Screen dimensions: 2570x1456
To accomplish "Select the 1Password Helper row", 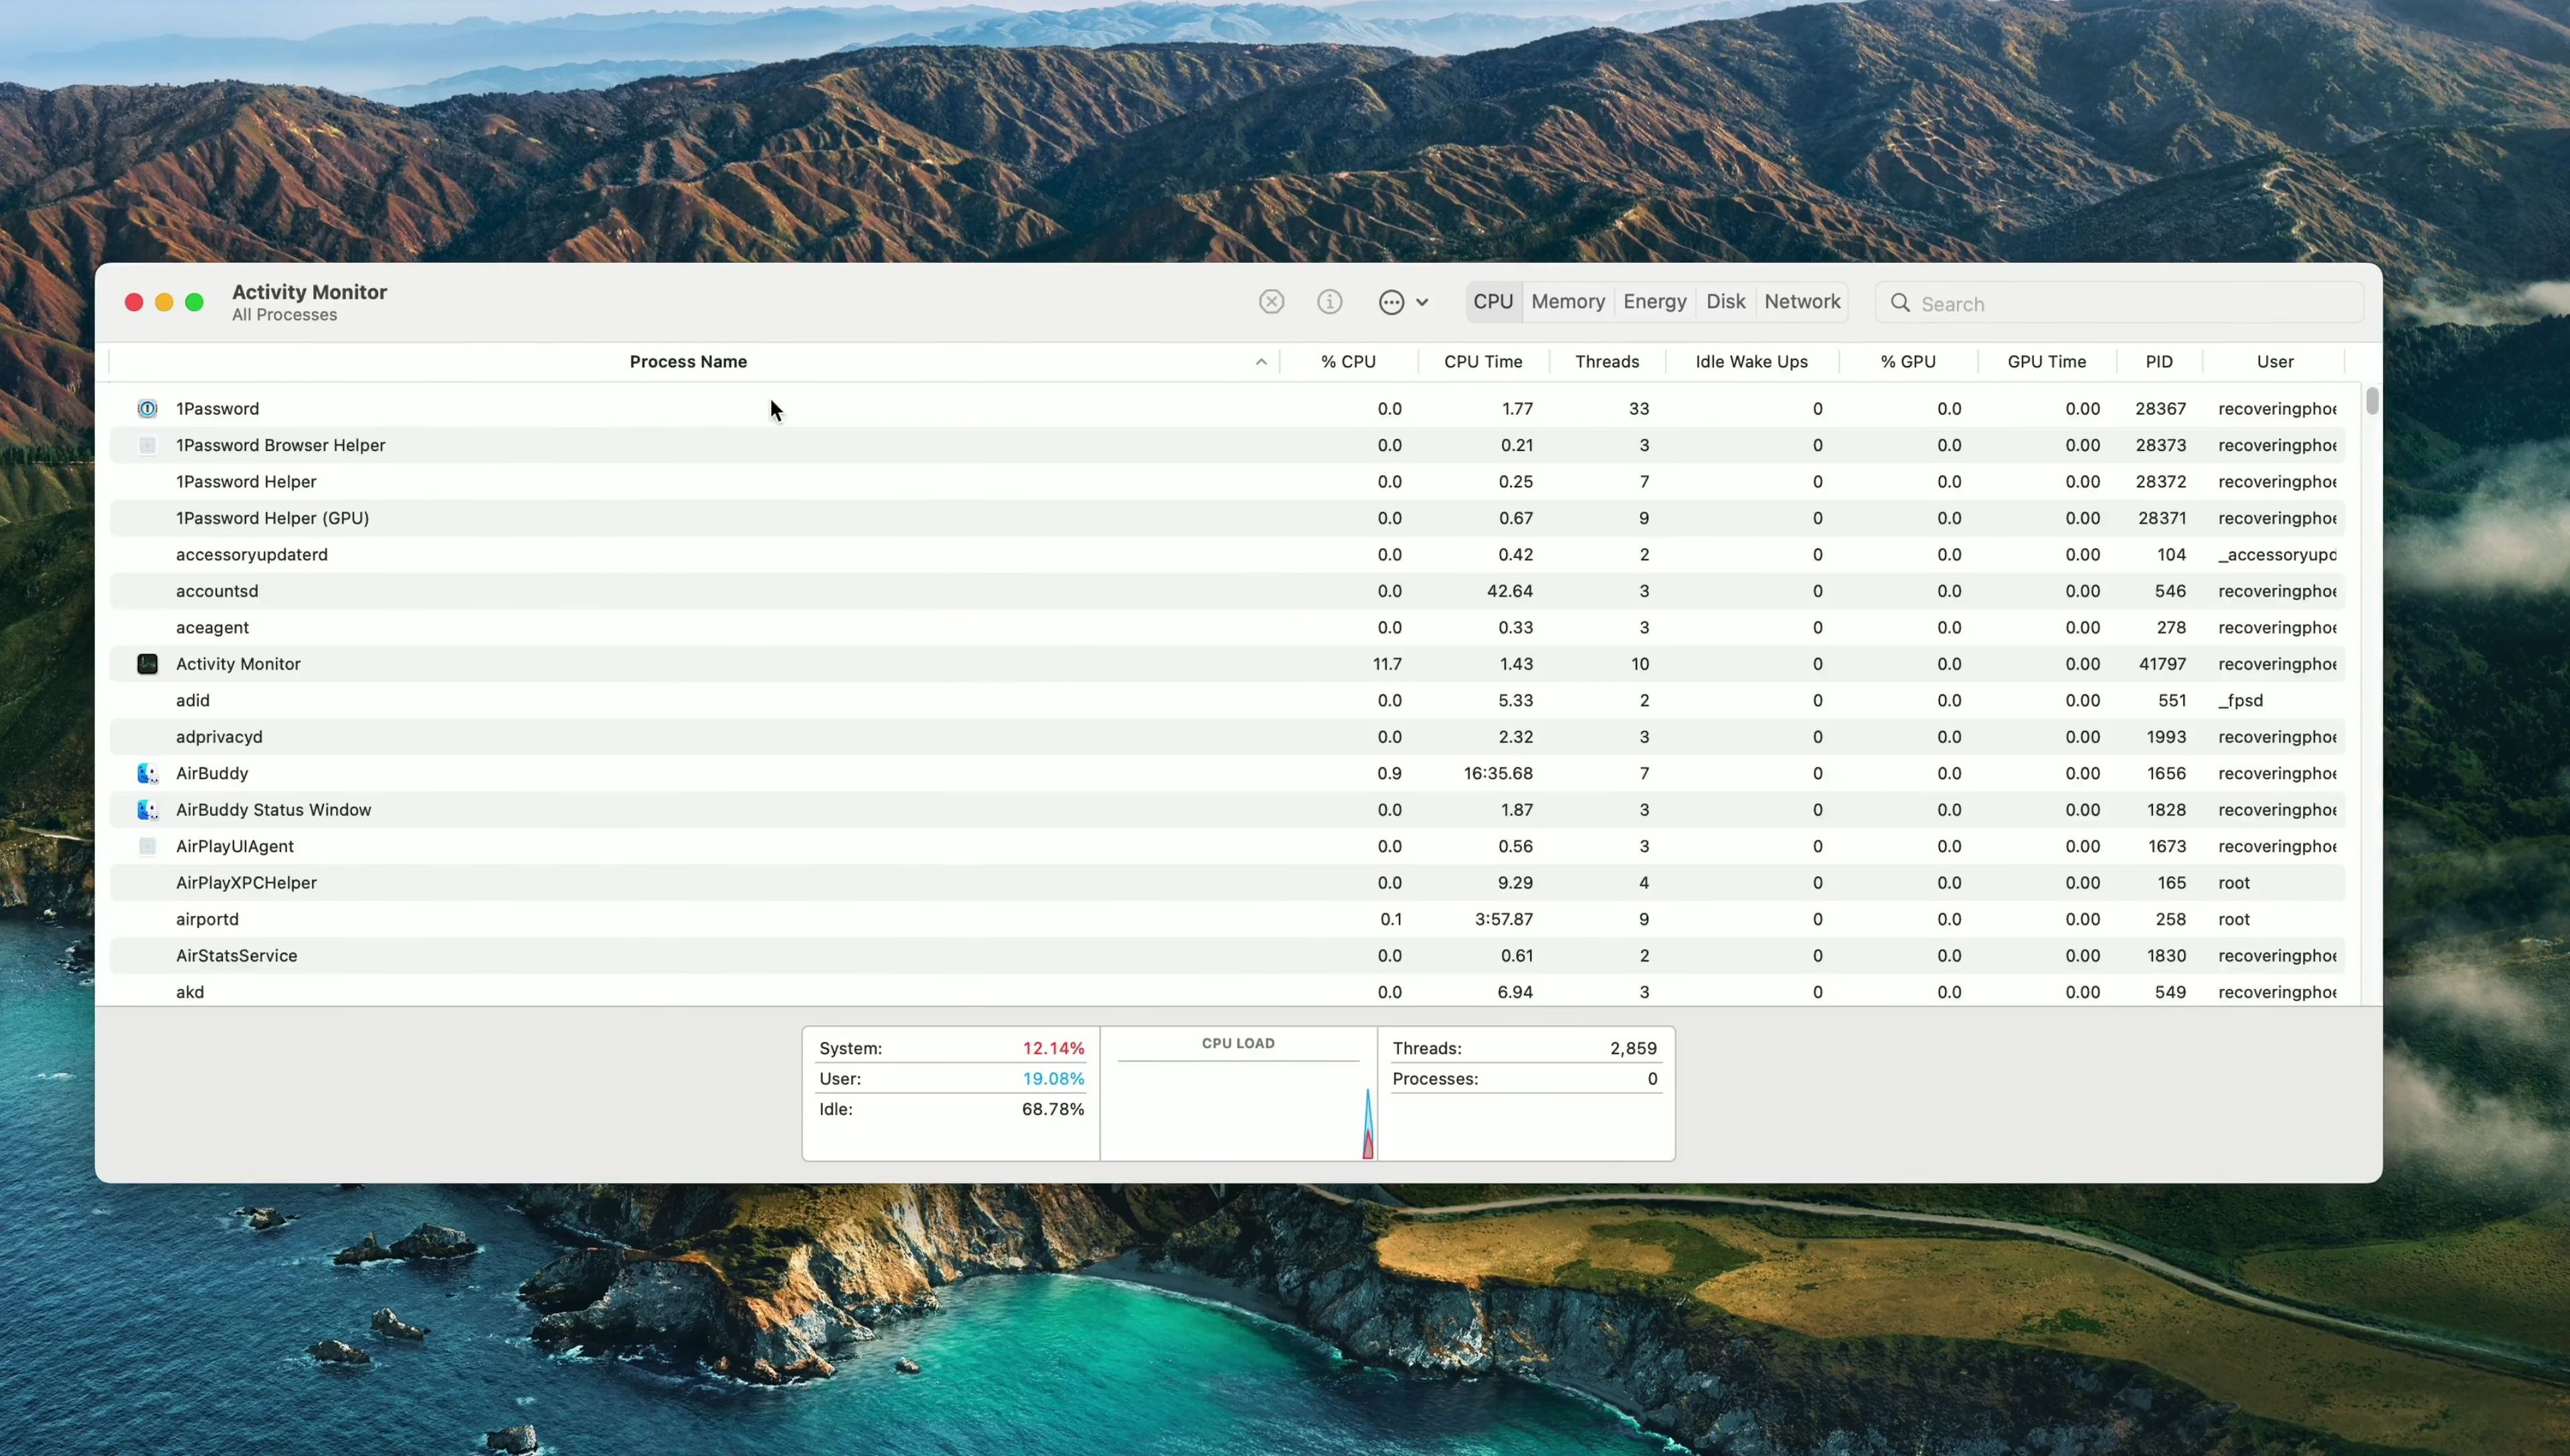I will point(1227,481).
